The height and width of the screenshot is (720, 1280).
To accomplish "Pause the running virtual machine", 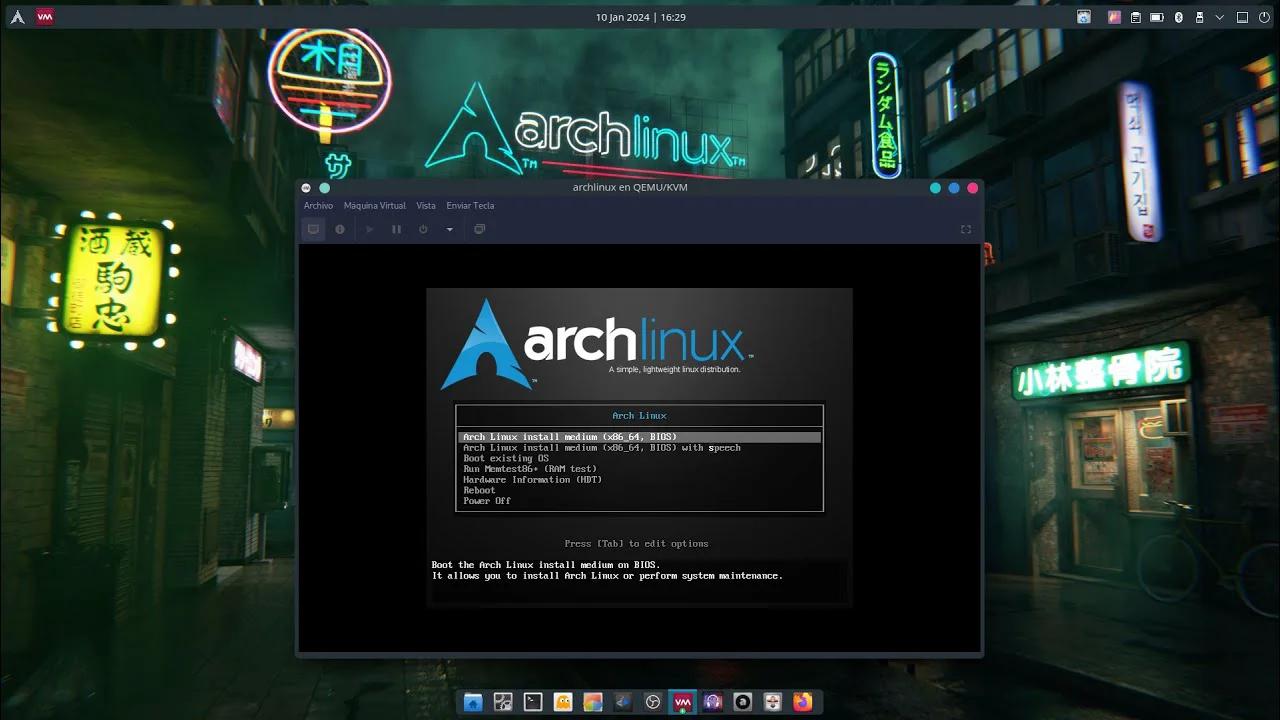I will coord(396,229).
